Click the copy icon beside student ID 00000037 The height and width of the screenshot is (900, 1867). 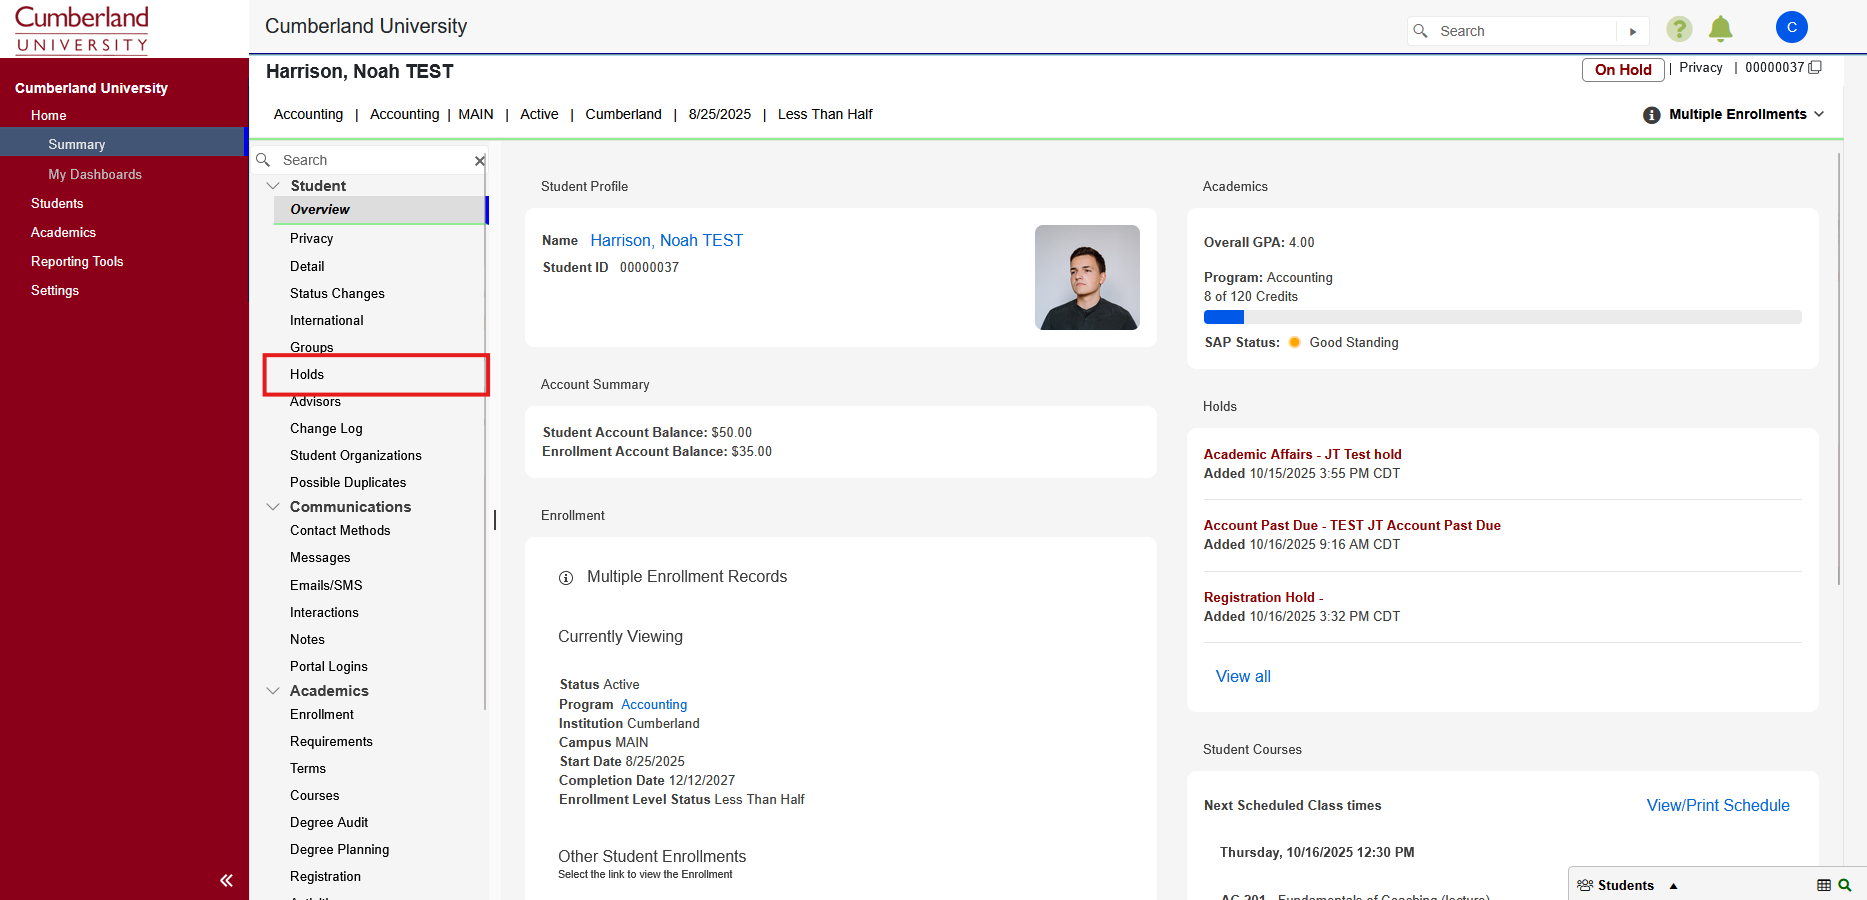click(1815, 68)
